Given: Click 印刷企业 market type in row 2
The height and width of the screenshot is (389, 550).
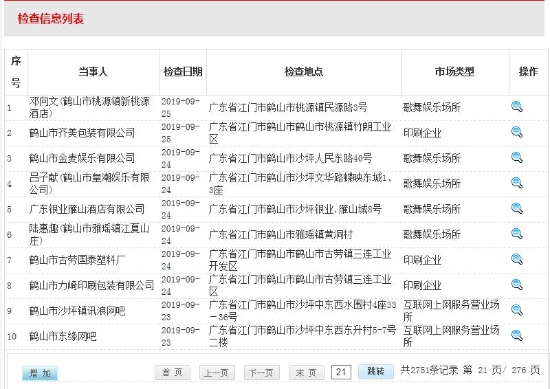Looking at the screenshot, I should (422, 133).
